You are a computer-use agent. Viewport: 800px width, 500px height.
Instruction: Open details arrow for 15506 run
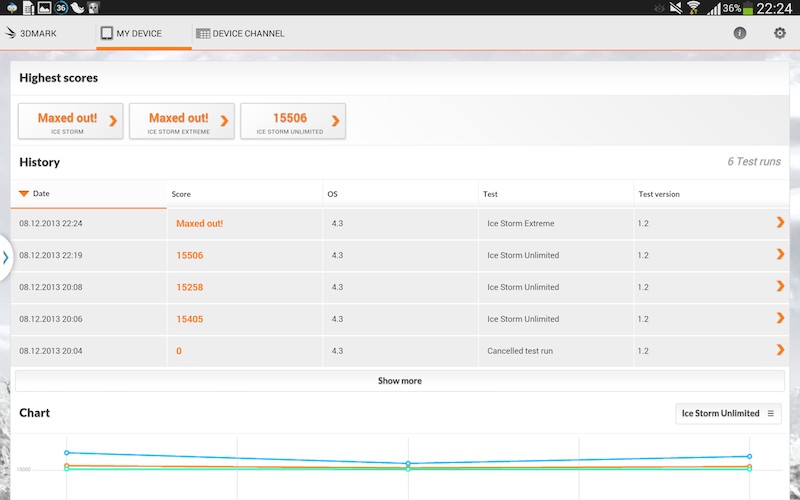(x=780, y=254)
